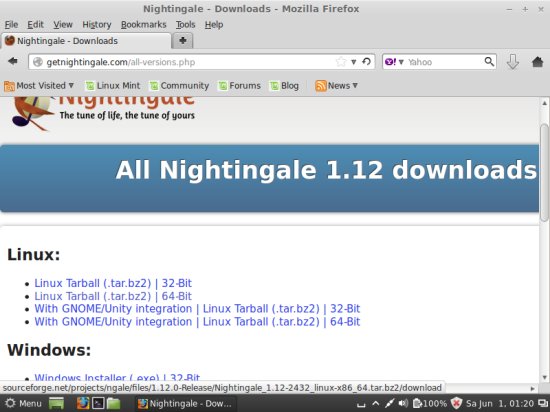Click the volume speaker tray icon
Viewport: 550px width, 412px height.
click(403, 403)
